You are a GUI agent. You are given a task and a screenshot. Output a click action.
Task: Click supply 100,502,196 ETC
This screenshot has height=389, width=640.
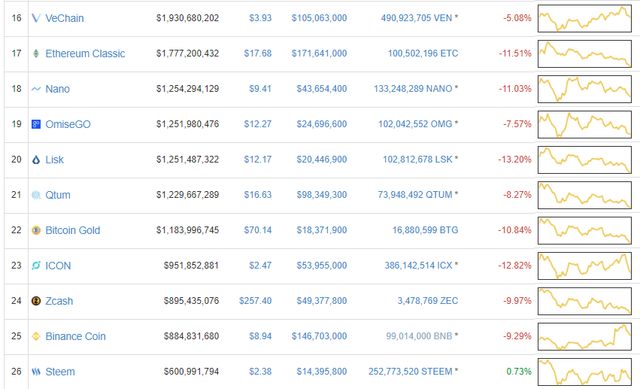point(423,53)
